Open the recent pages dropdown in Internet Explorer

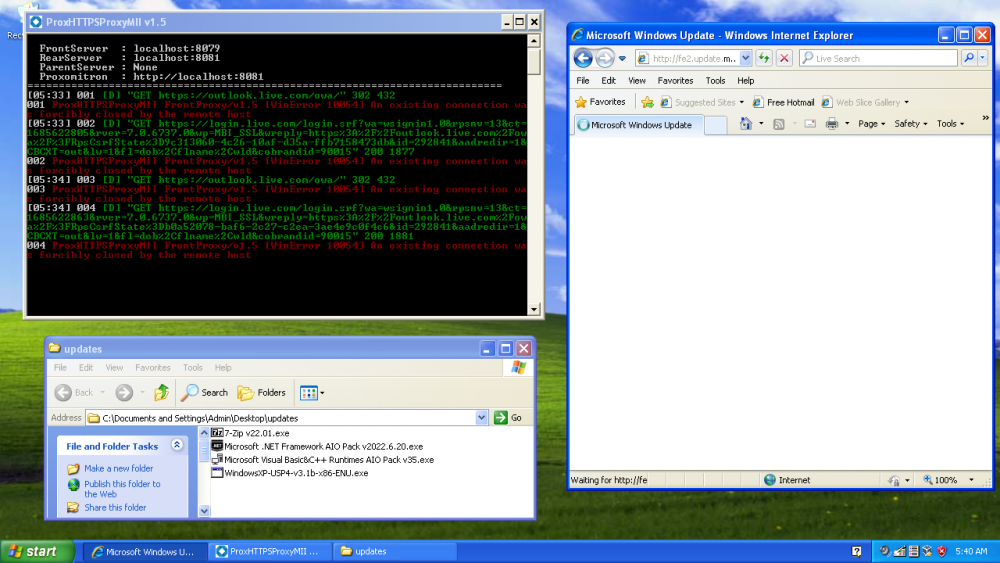click(x=622, y=59)
